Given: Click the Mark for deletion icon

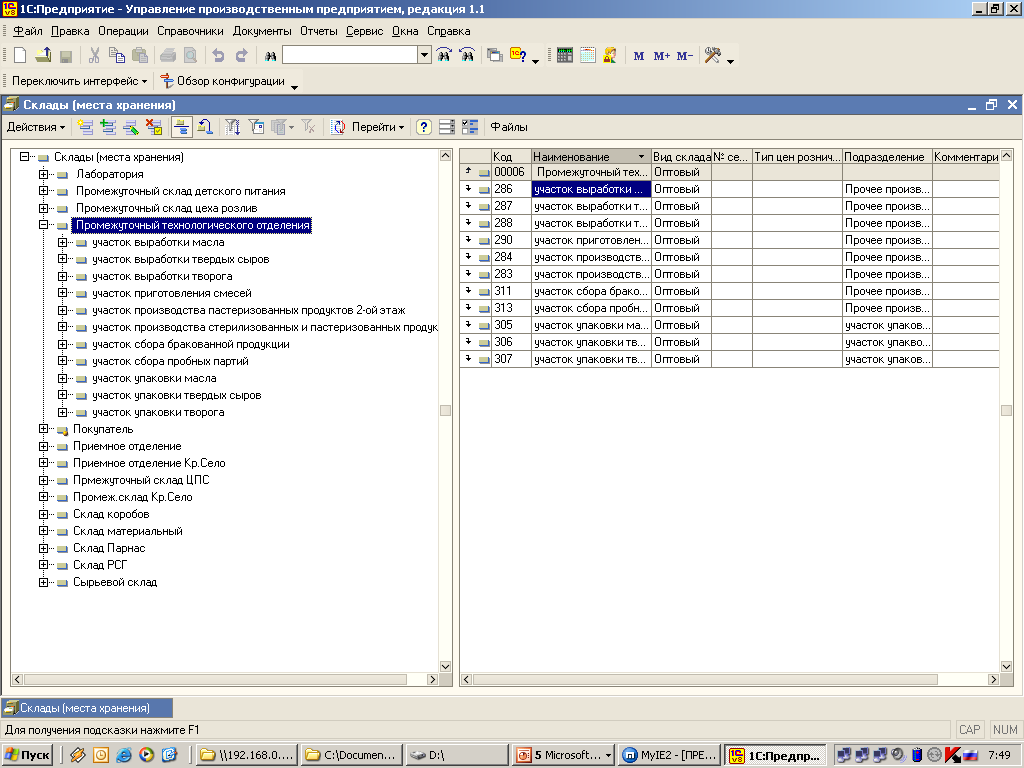Looking at the screenshot, I should click(x=153, y=127).
